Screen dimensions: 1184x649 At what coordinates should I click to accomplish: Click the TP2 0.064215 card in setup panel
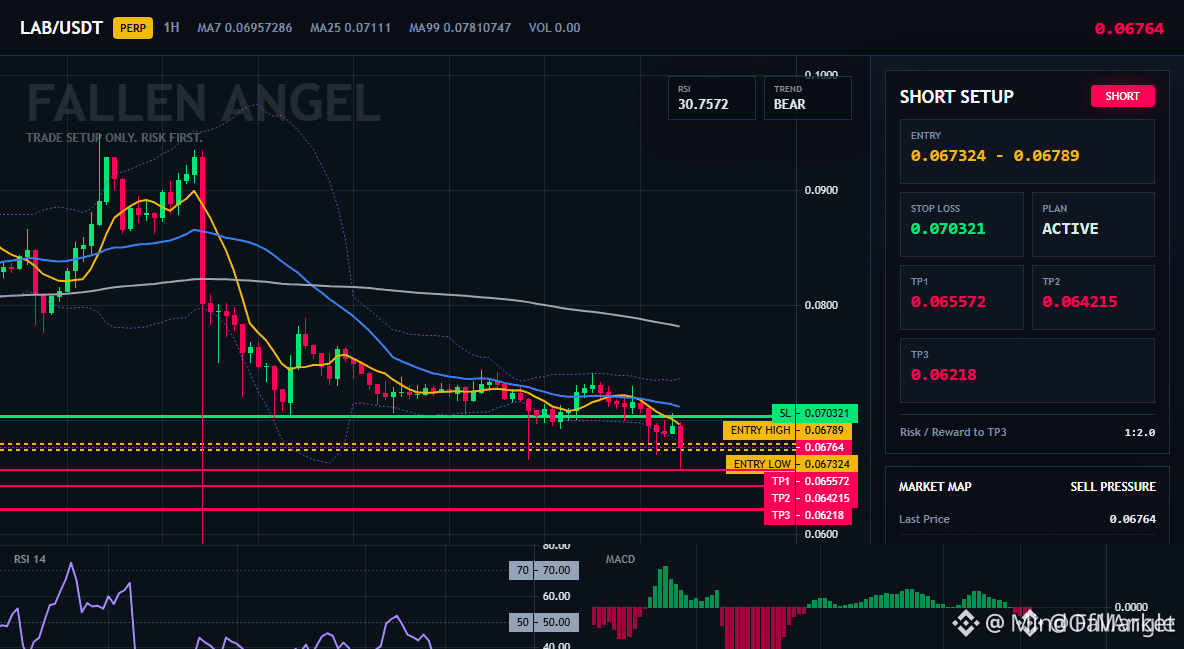pyautogui.click(x=1093, y=297)
